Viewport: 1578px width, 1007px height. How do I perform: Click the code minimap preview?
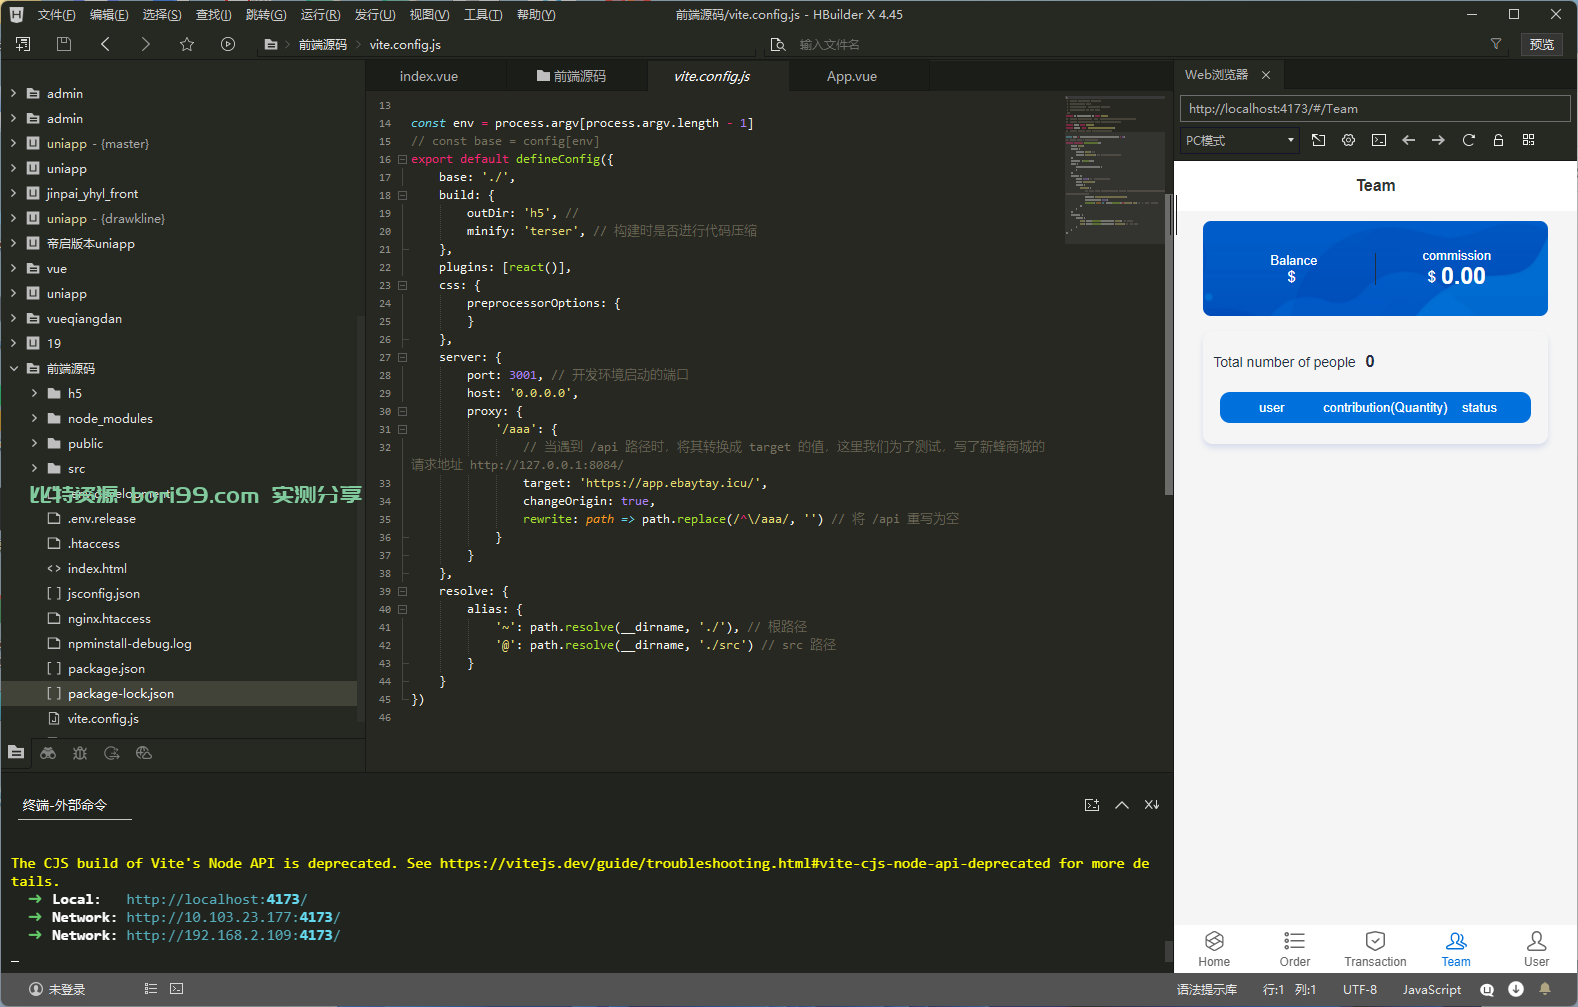point(1114,168)
